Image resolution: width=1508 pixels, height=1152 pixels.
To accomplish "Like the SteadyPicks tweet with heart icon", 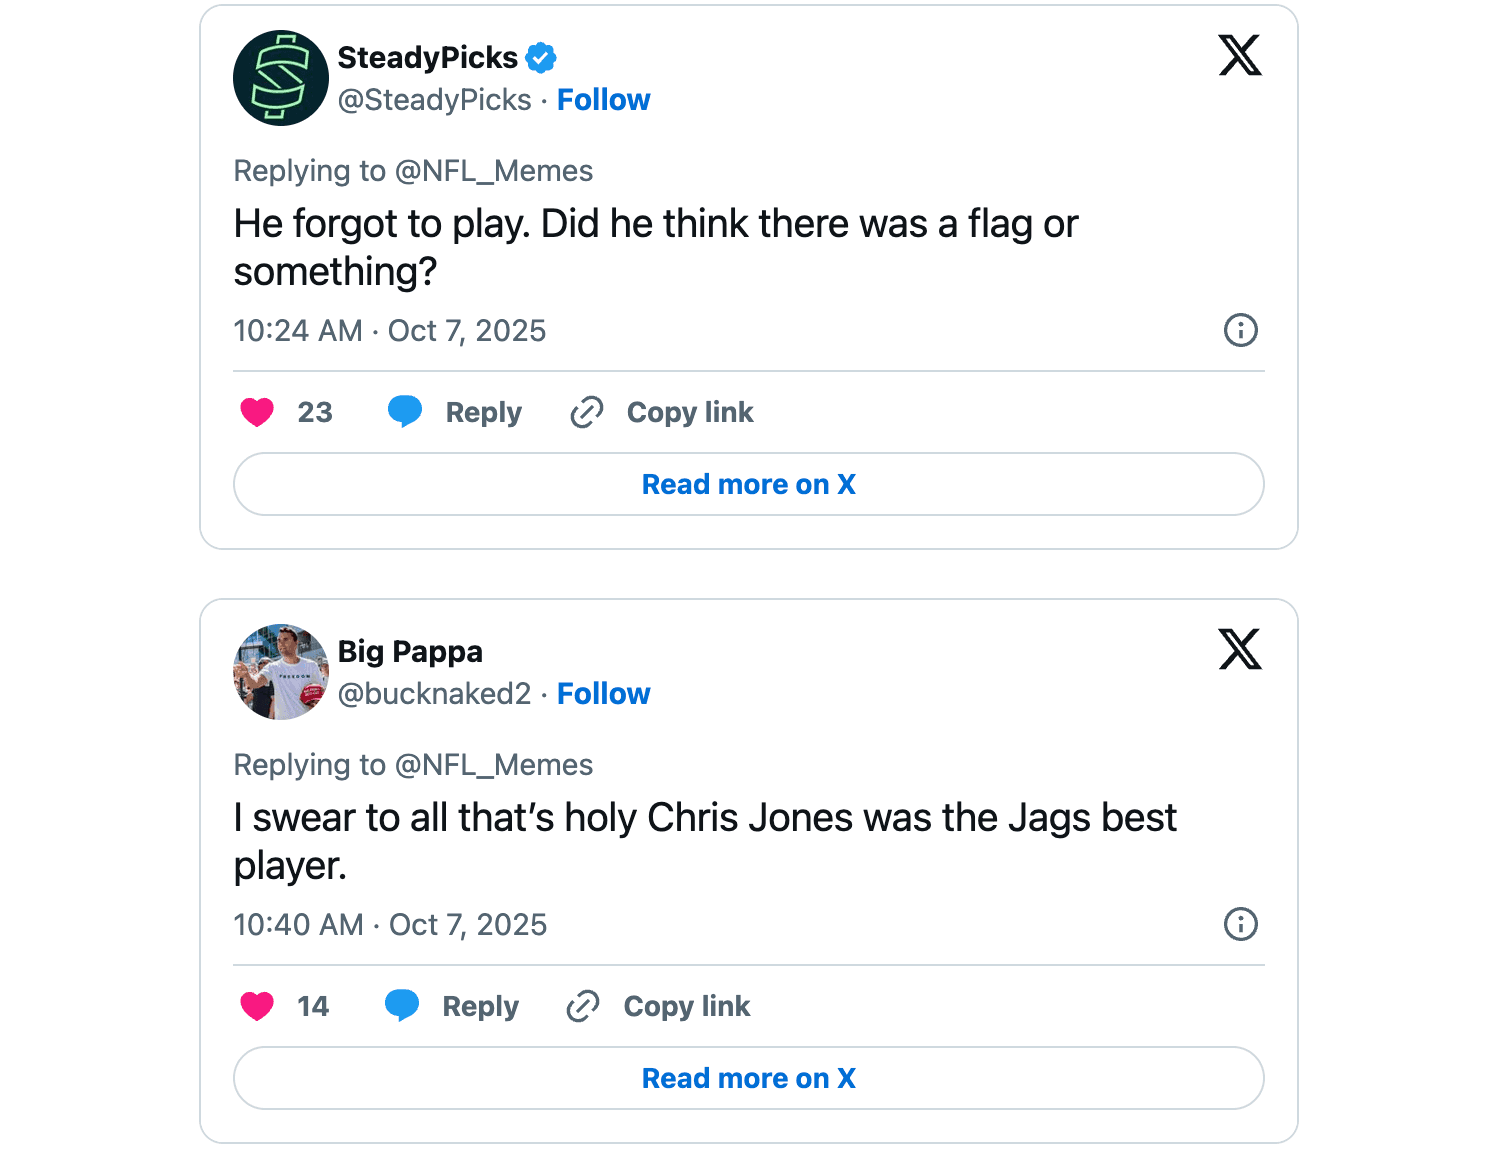I will click(x=257, y=412).
